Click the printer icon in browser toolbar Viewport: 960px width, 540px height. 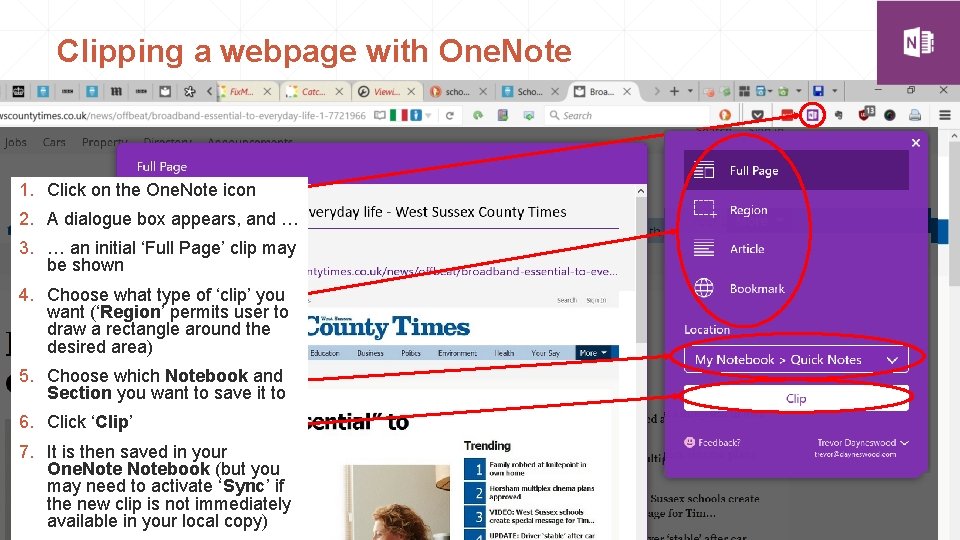[915, 114]
